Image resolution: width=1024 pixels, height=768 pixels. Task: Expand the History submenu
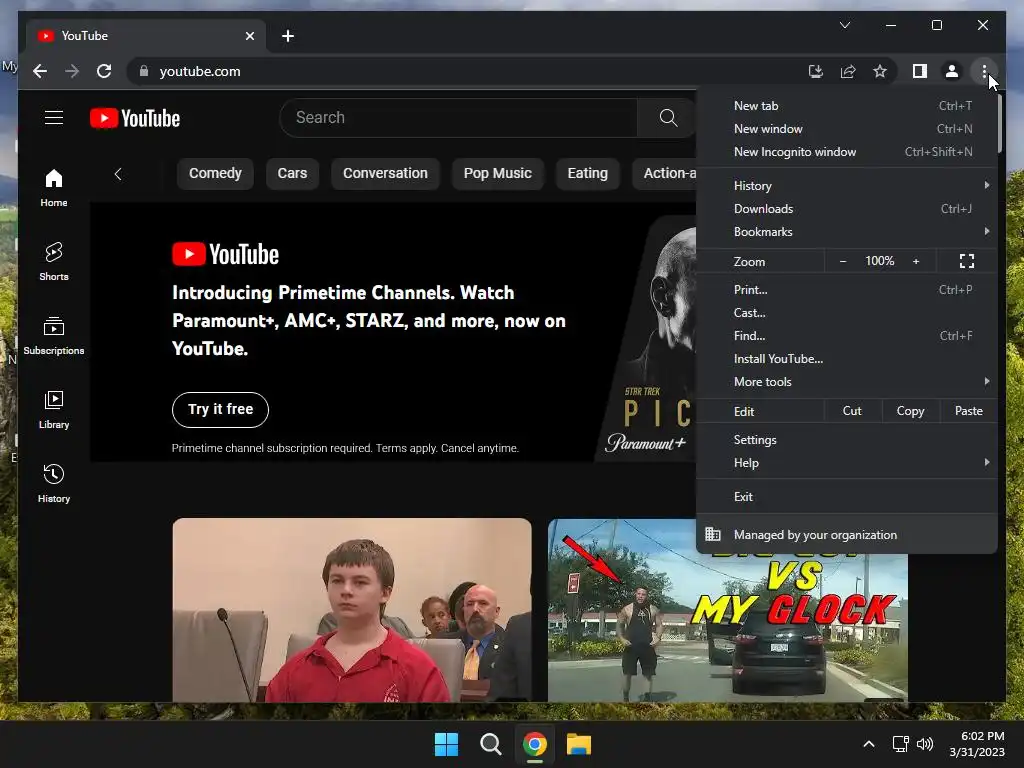846,185
